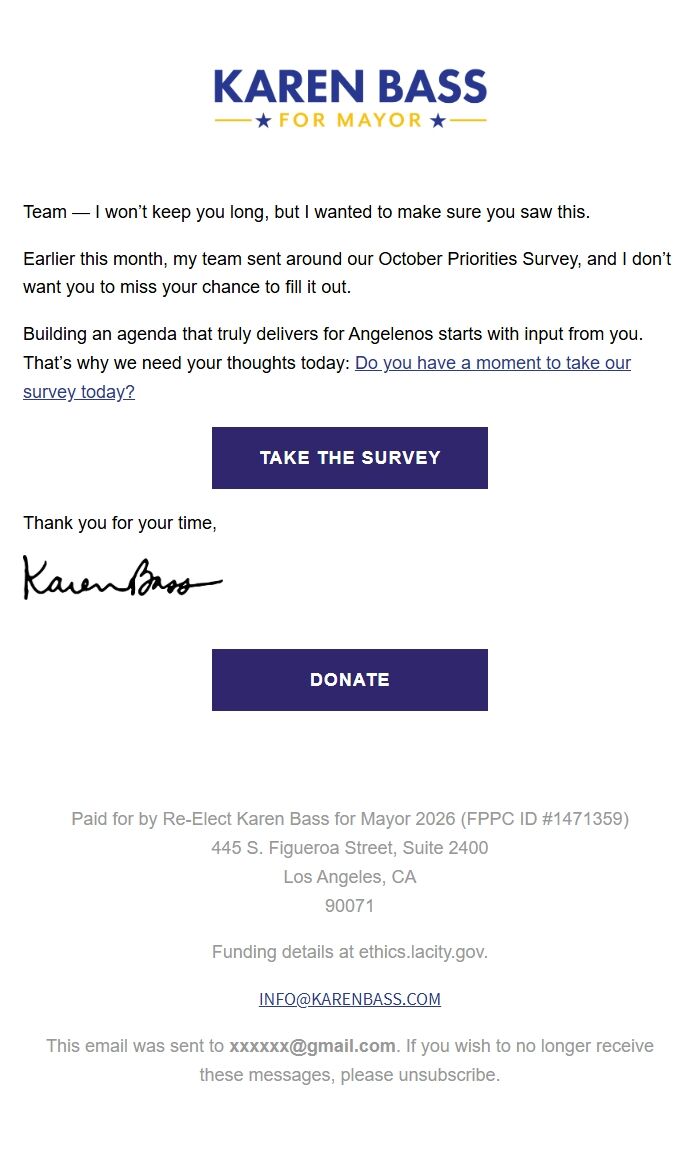The height and width of the screenshot is (1151, 700).
Task: Click the blue "KAREN BASS" logo name
Action: pyautogui.click(x=350, y=88)
